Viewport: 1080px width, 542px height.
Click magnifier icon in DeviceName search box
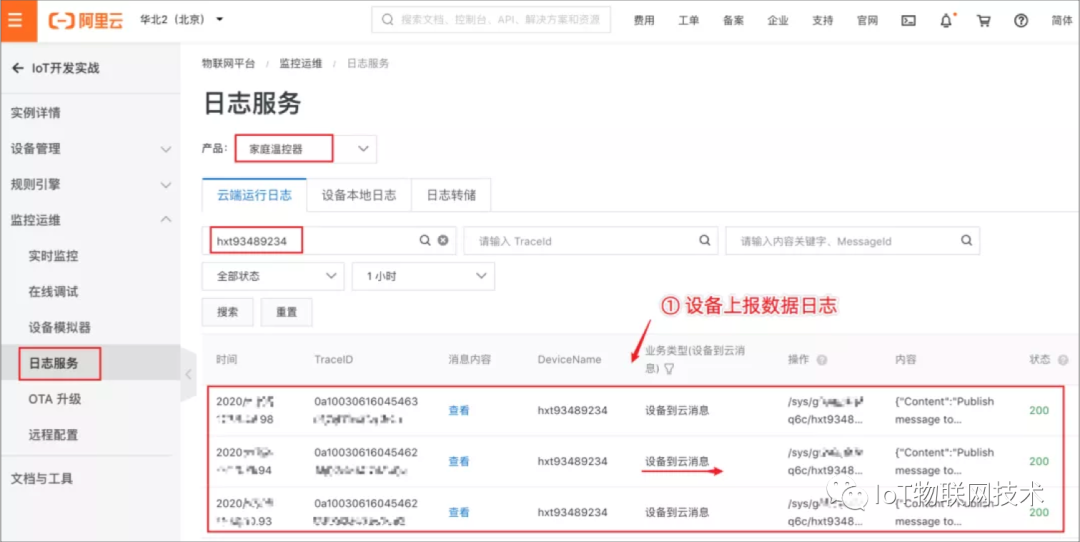pyautogui.click(x=425, y=240)
